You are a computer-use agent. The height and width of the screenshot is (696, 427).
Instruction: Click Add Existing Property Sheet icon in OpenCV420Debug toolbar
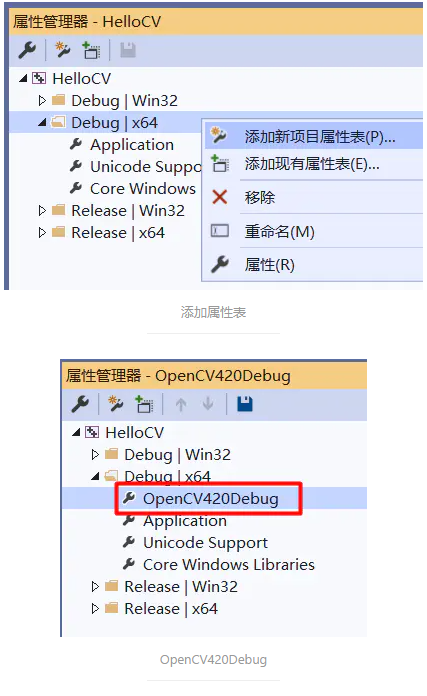[144, 404]
